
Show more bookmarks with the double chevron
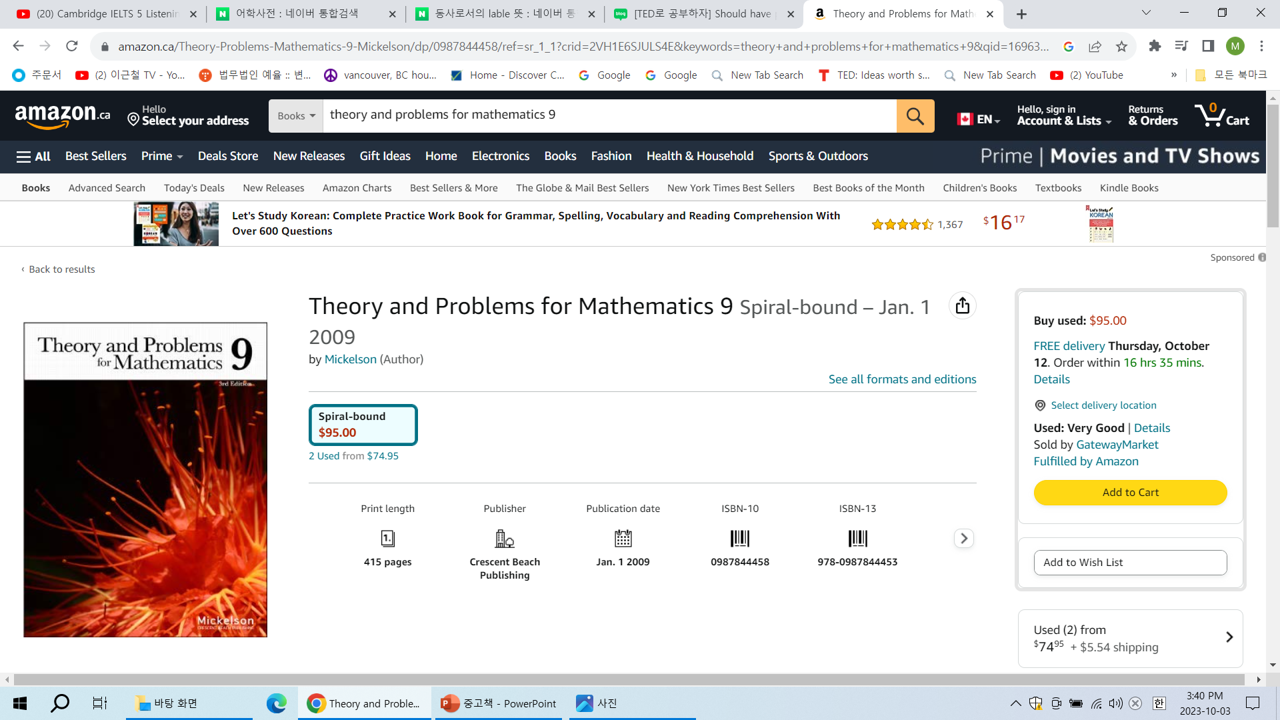(1173, 75)
